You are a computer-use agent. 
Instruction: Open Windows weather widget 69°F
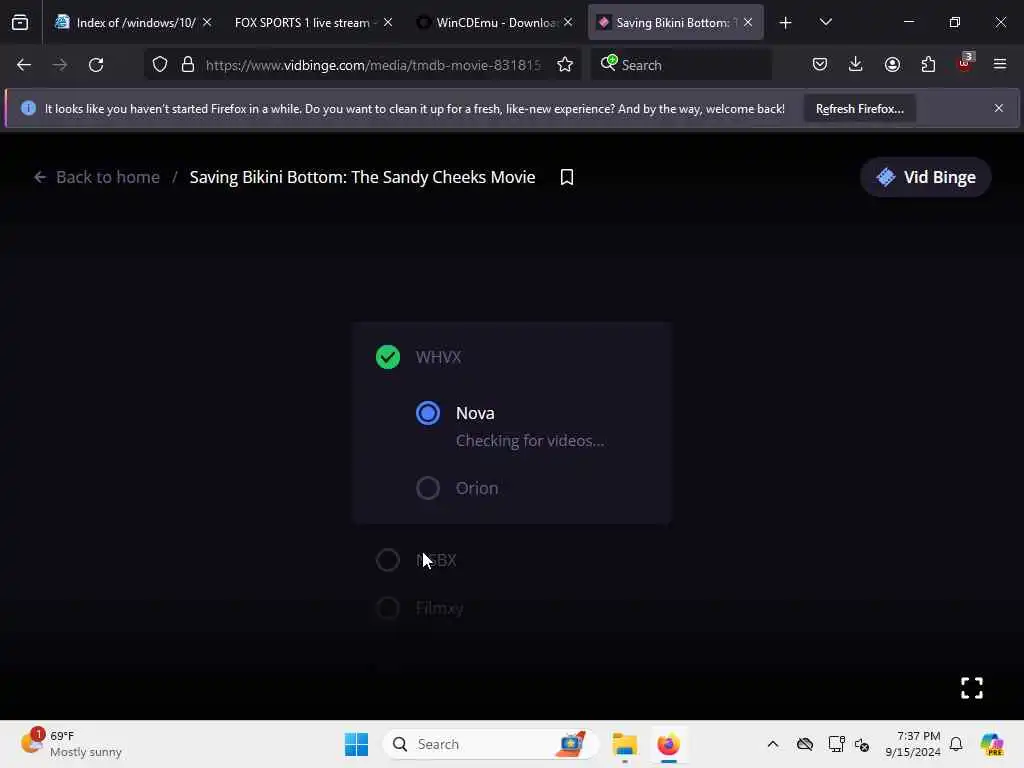(72, 744)
